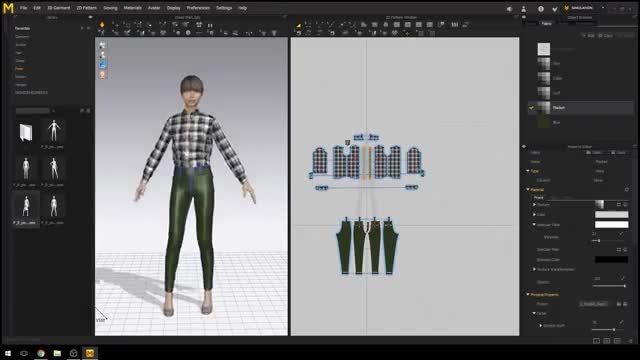Open the Materials menu

tap(132, 8)
